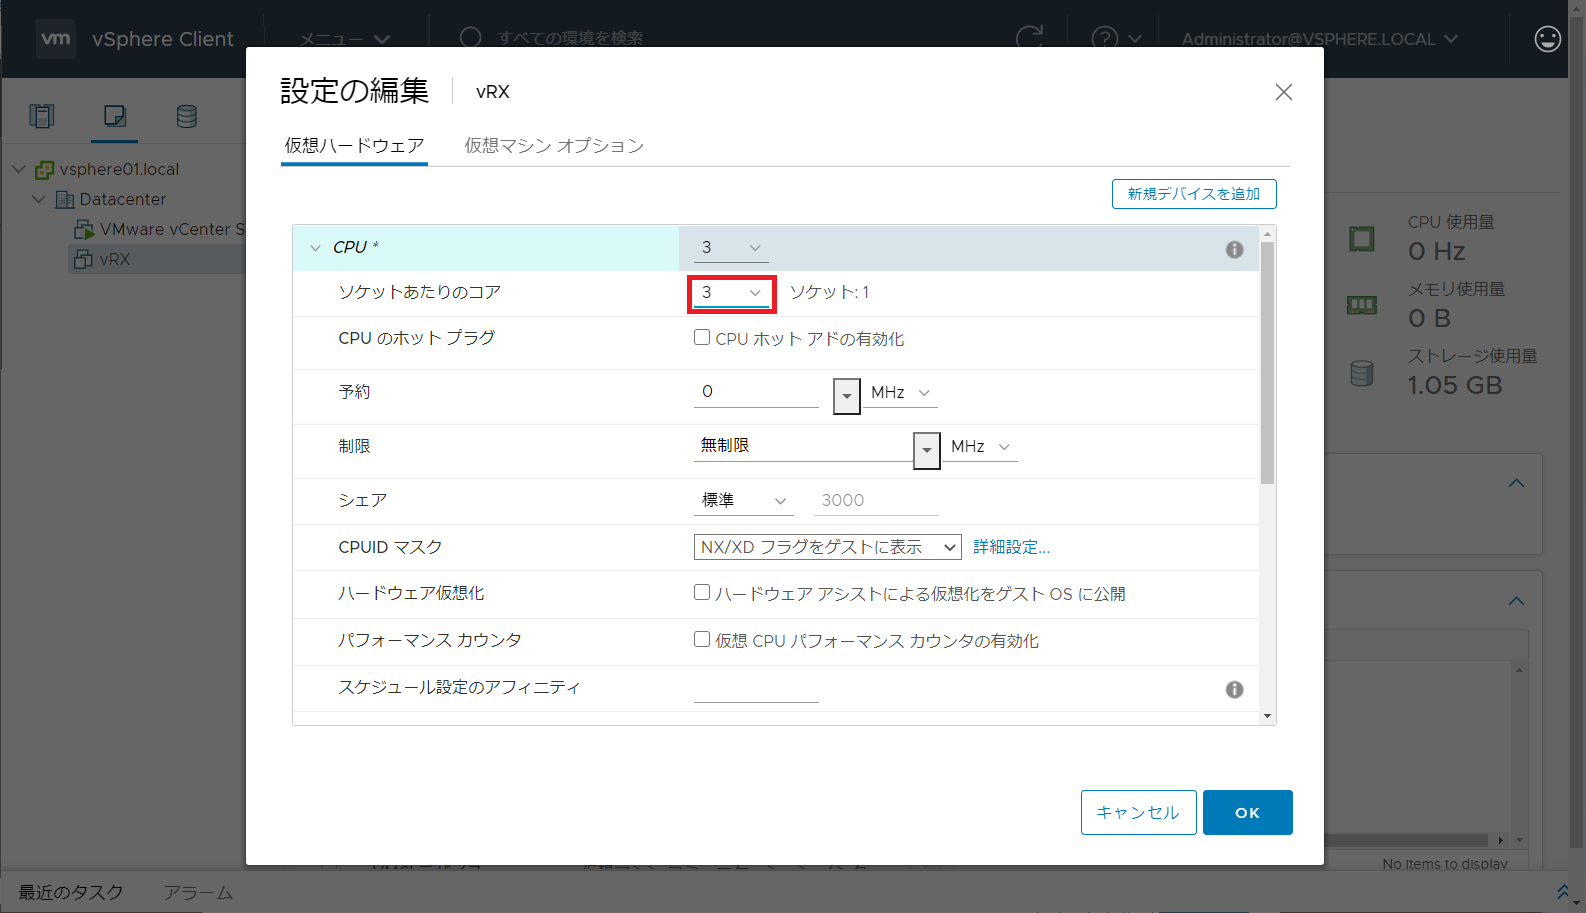
Task: Collapse the lower background panel chevron
Action: (x=1516, y=601)
